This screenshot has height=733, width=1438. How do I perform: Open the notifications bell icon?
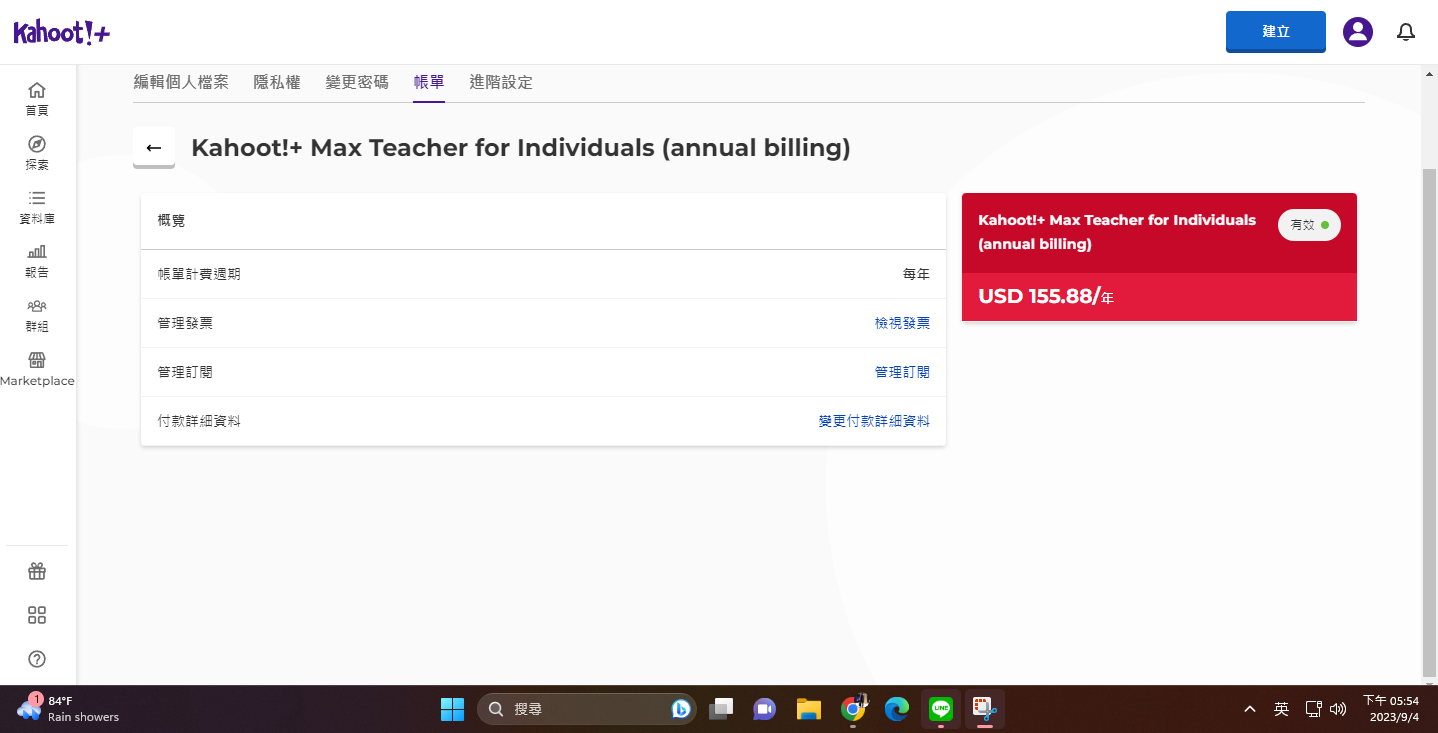1406,32
